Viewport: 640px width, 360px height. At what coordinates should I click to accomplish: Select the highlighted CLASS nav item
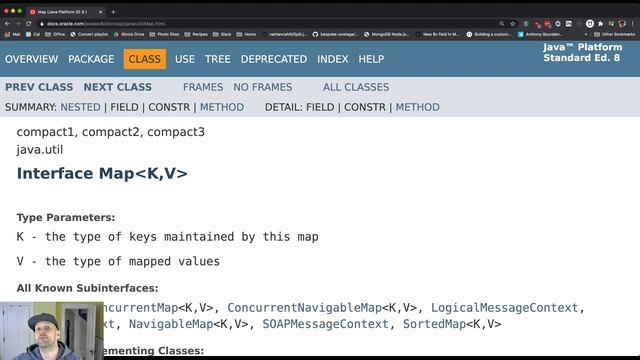click(145, 59)
